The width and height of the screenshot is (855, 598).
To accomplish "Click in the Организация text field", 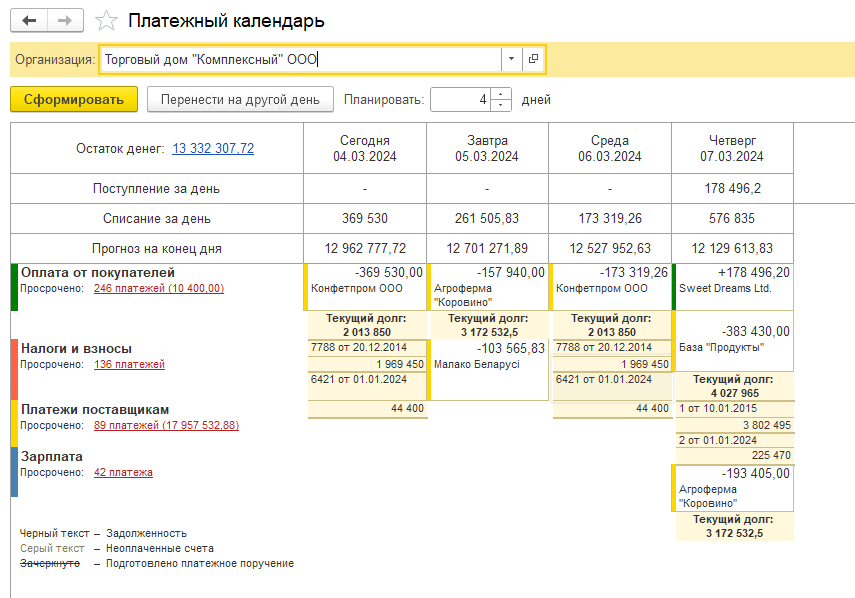I will click(300, 59).
